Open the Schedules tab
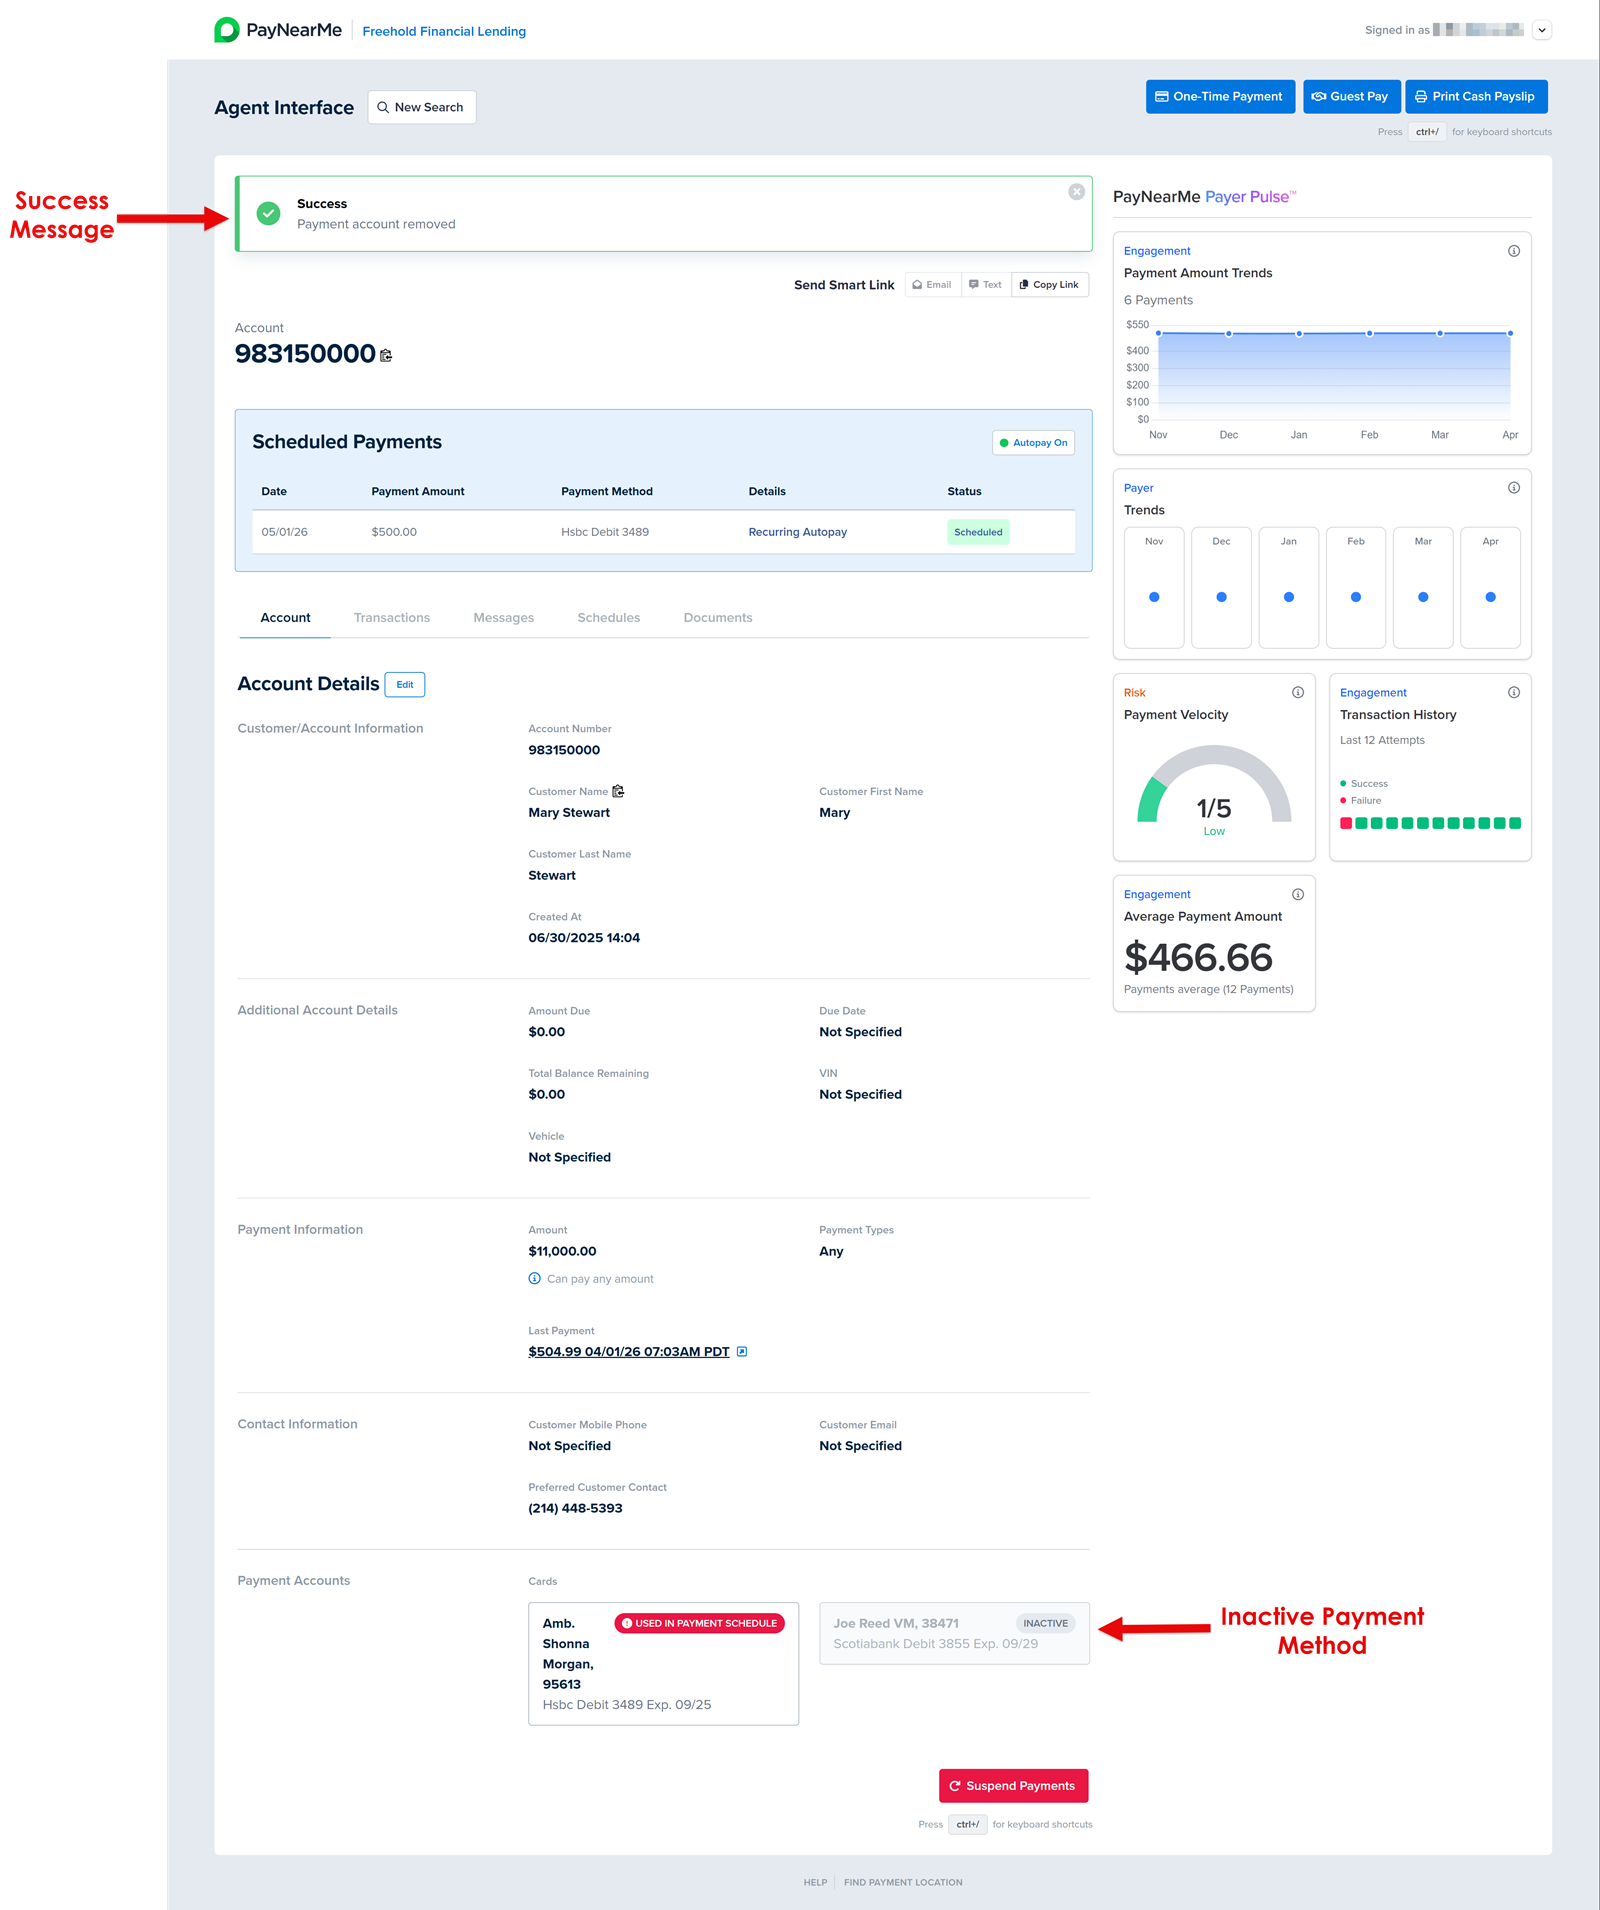The width and height of the screenshot is (1600, 1910). click(608, 618)
